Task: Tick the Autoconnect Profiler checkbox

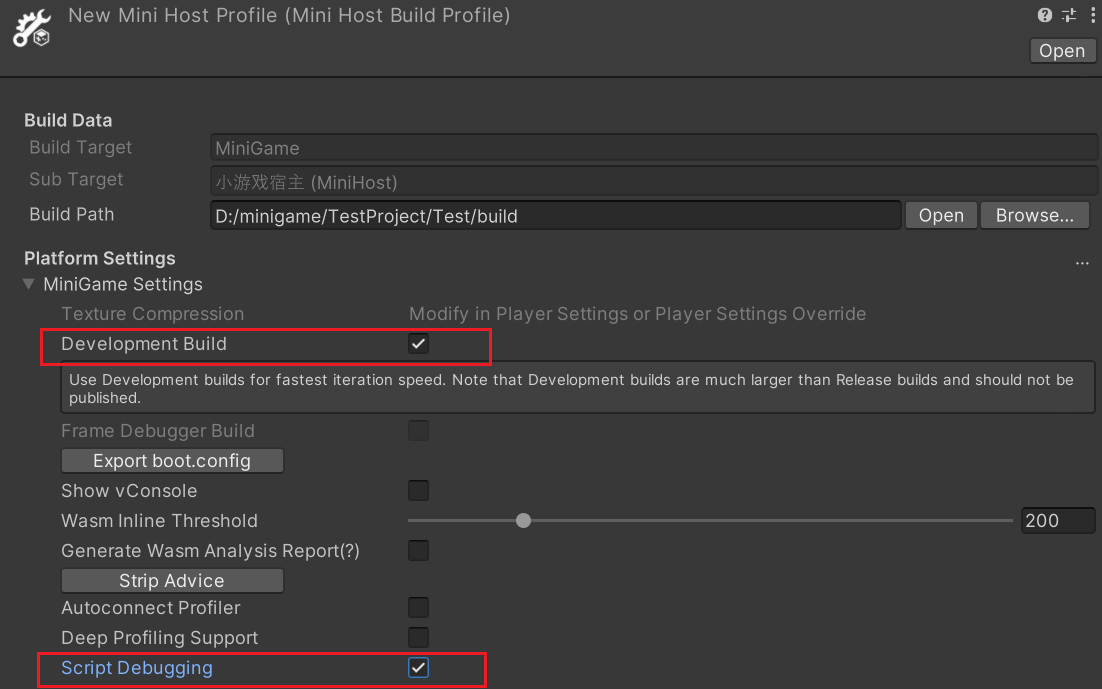Action: coord(418,608)
